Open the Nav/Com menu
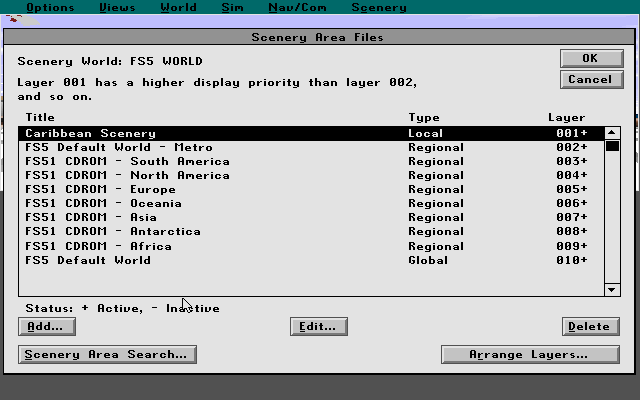 pyautogui.click(x=295, y=8)
